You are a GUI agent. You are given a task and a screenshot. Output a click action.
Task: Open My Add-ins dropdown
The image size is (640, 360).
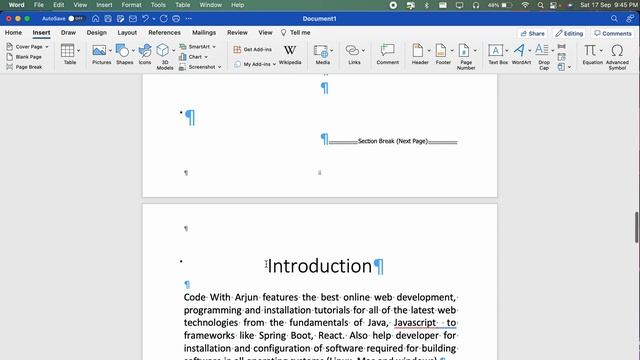255,64
